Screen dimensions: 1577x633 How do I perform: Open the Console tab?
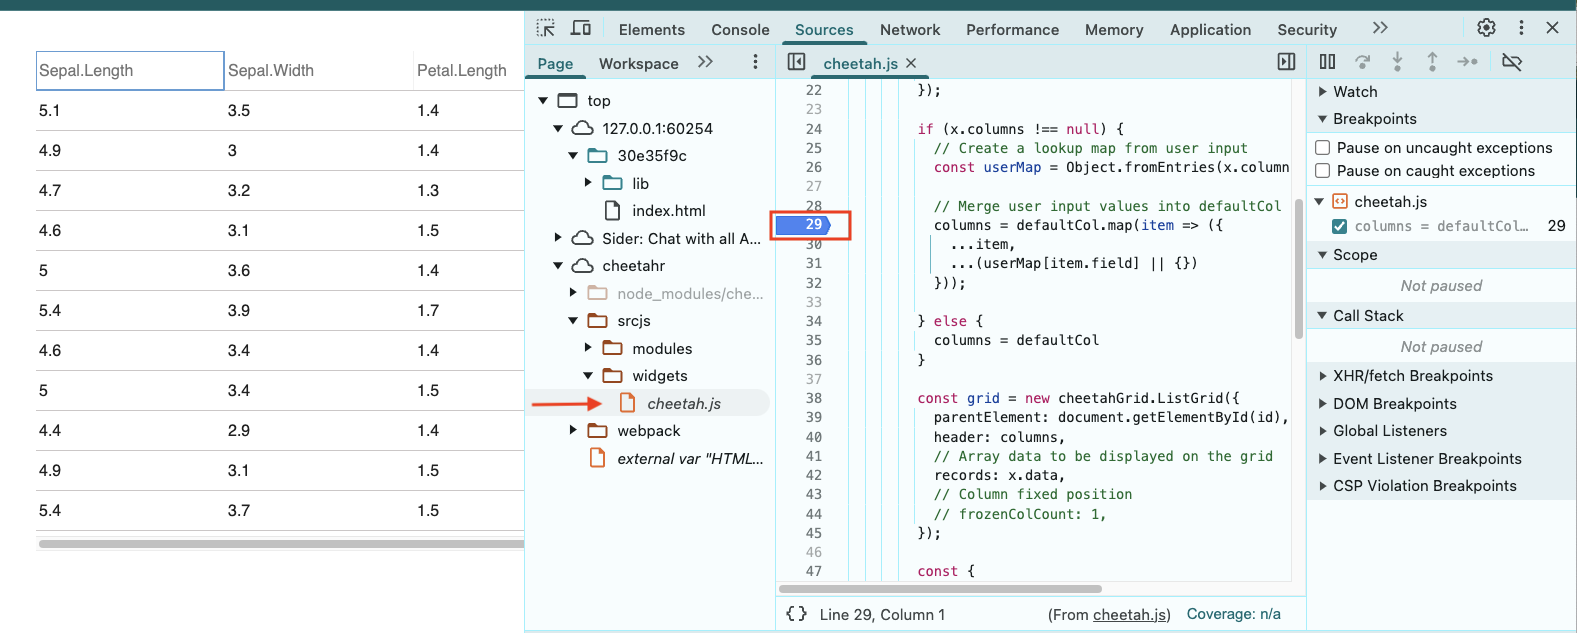click(x=740, y=30)
